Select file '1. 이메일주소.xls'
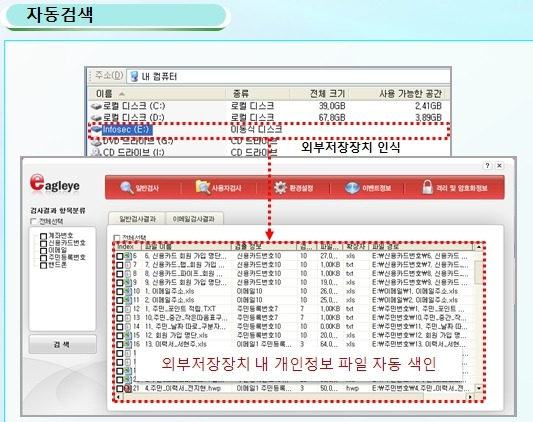Screen dimensions: 533x422 pos(169,291)
